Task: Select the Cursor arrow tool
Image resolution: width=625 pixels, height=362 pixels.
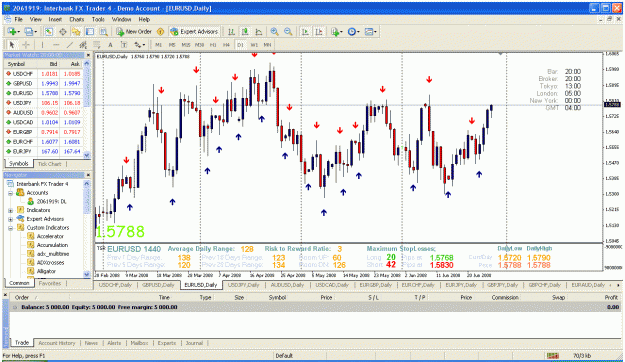Action: [x=12, y=45]
